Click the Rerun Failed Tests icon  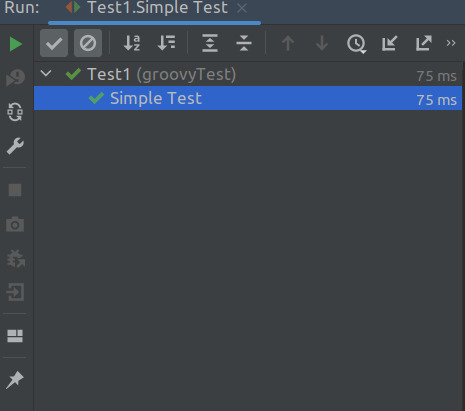[15, 78]
